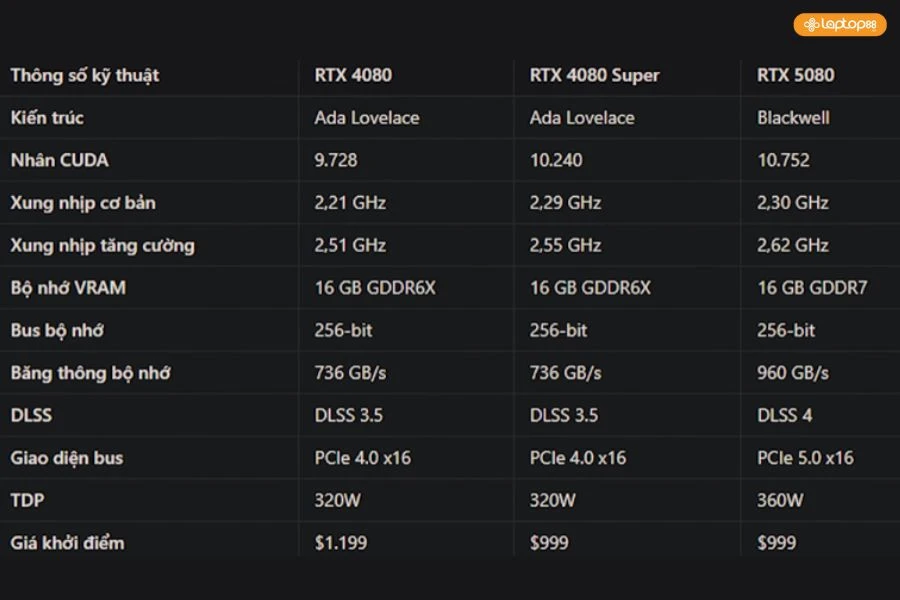Select the Bộ nhớ VRAM row label

(68, 288)
